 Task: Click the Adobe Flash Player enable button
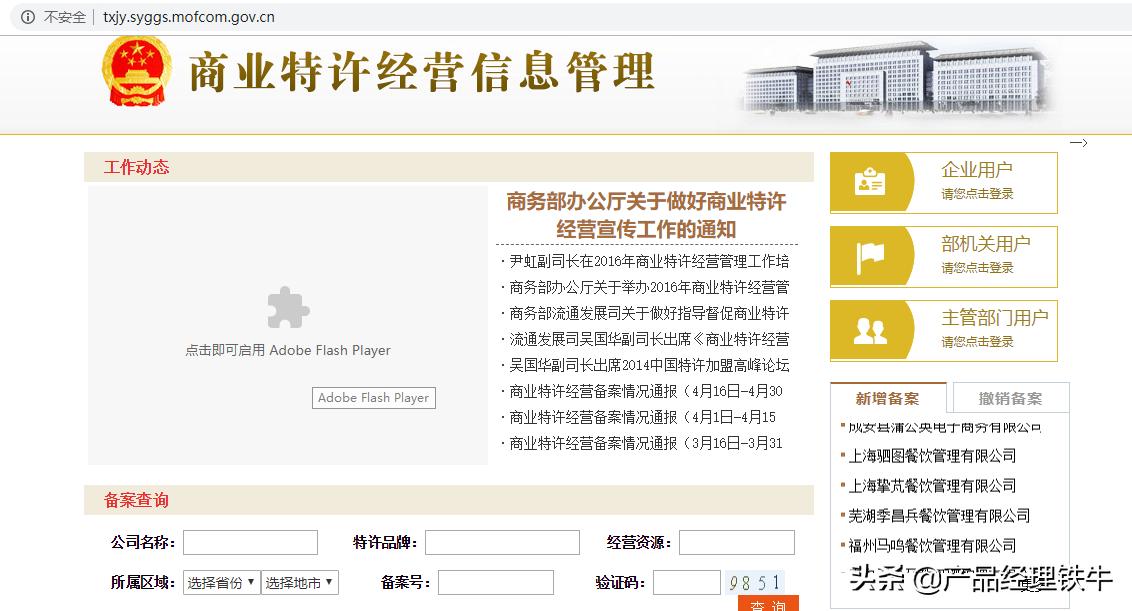click(373, 397)
